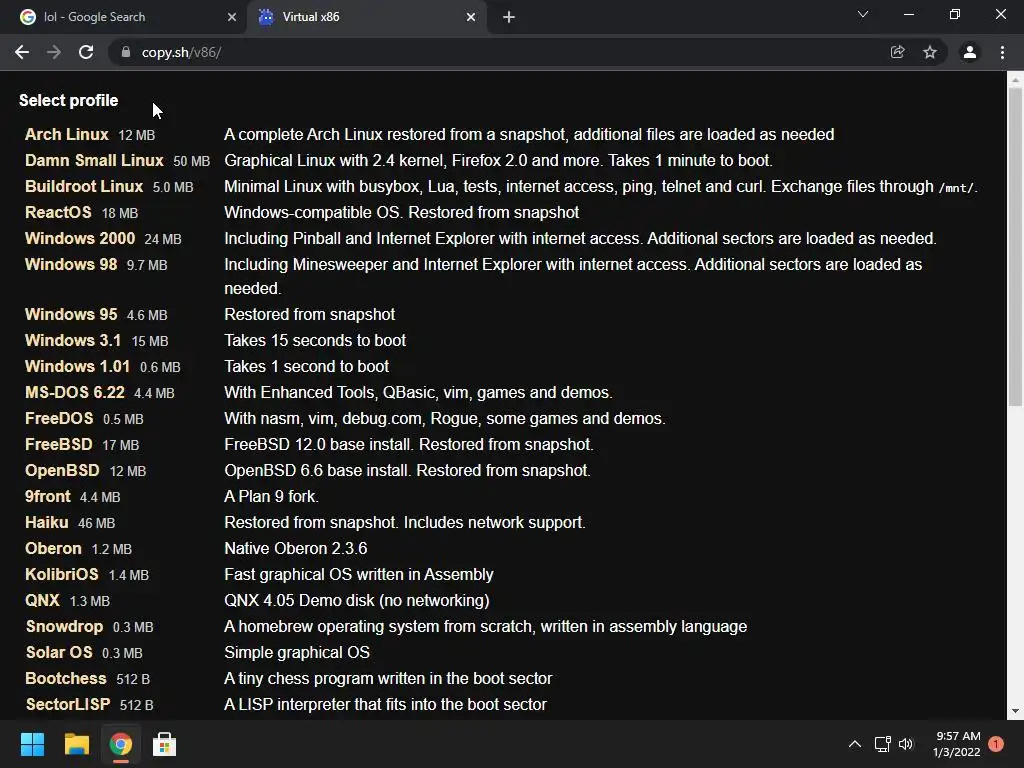Click text 'Takes 15 seconds to boot'
Image resolution: width=1024 pixels, height=768 pixels.
click(315, 341)
